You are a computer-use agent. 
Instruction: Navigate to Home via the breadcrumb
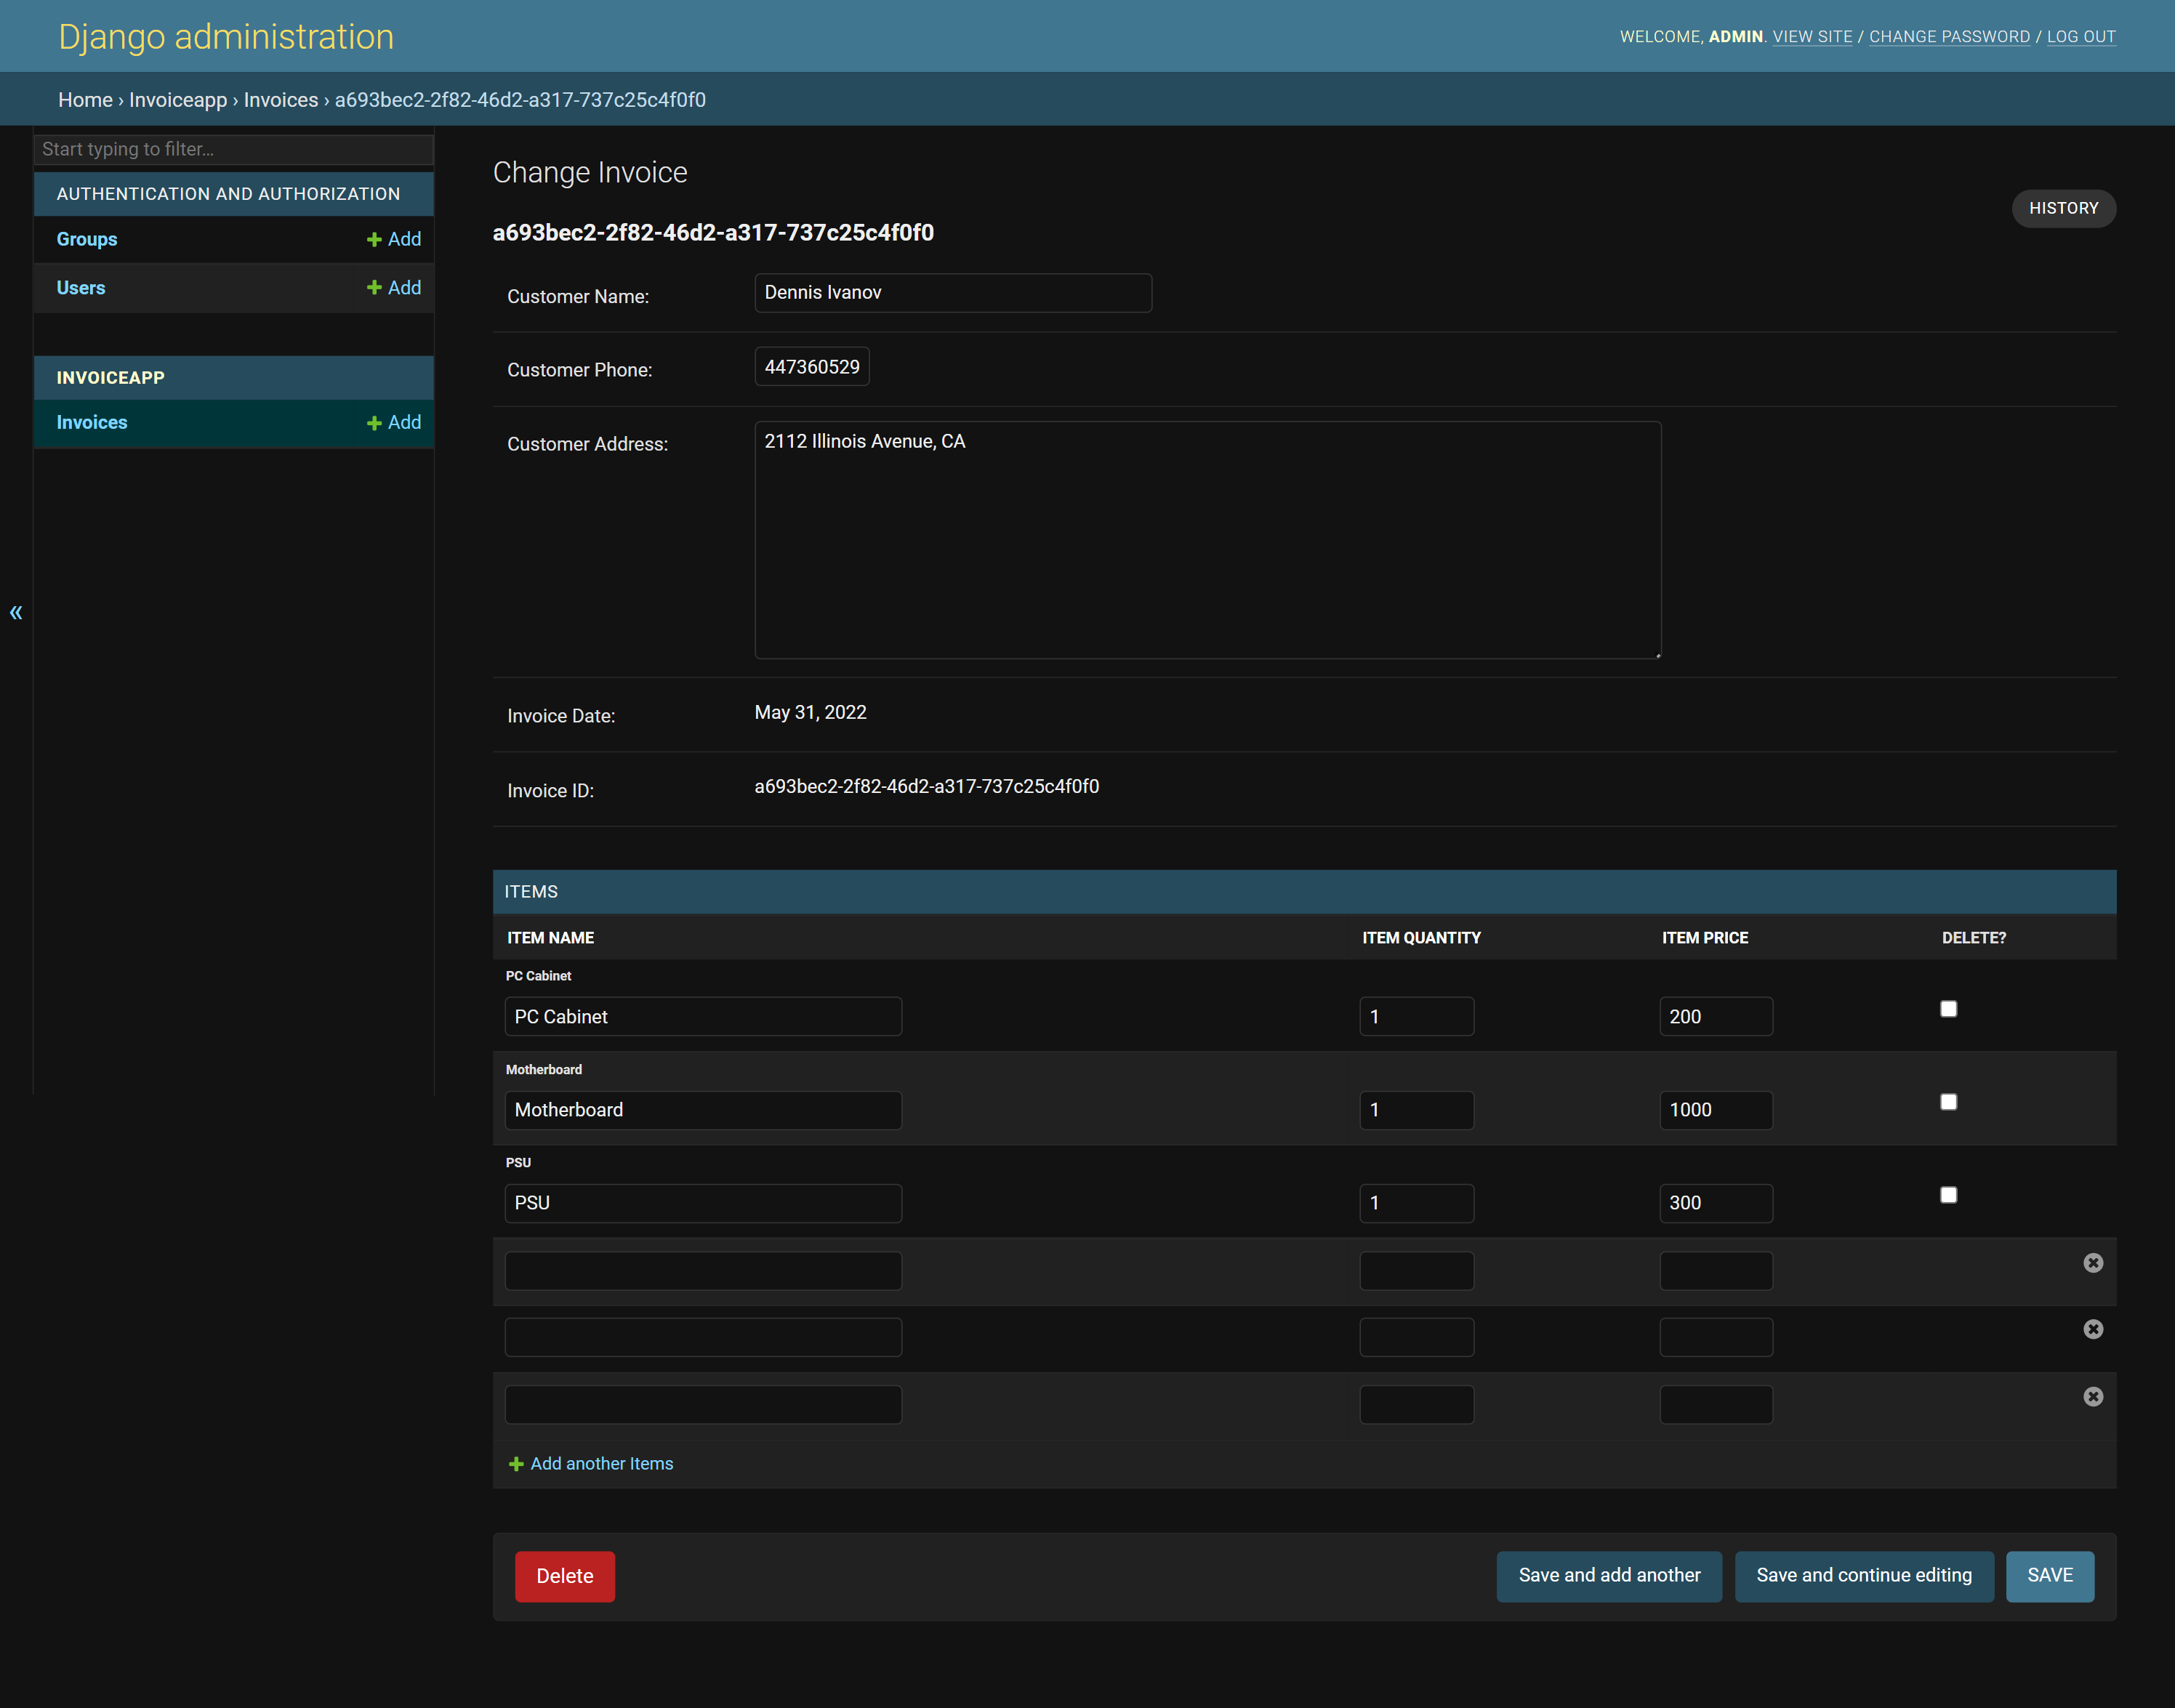(85, 99)
